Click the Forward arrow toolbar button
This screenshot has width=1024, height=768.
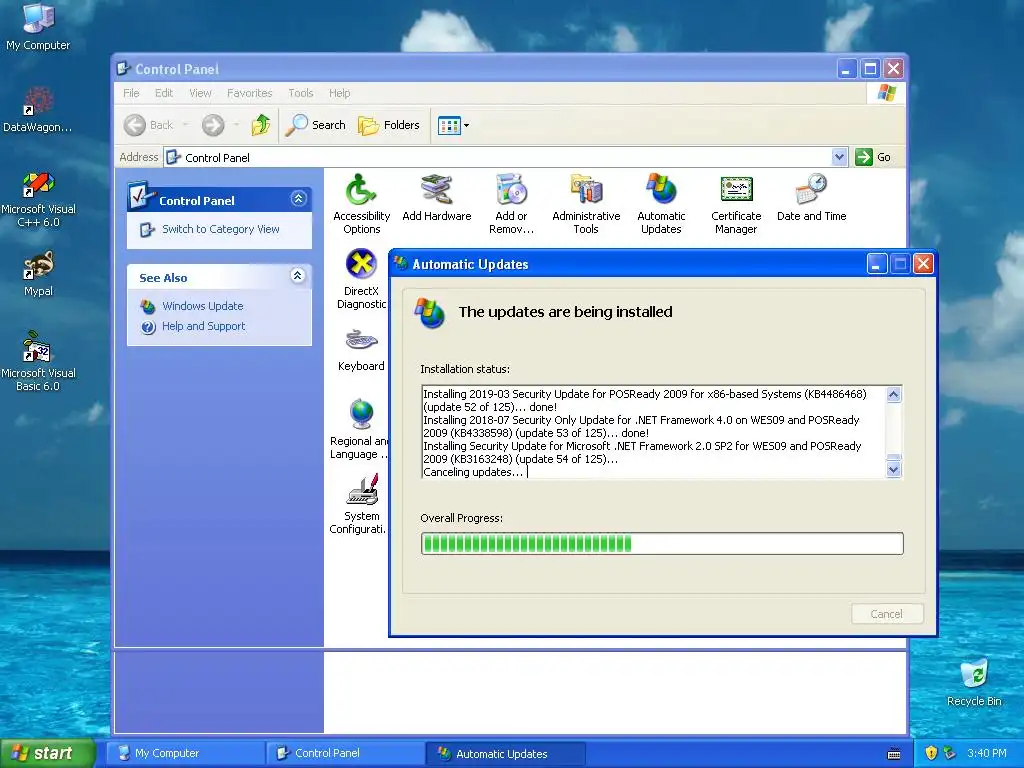(213, 124)
